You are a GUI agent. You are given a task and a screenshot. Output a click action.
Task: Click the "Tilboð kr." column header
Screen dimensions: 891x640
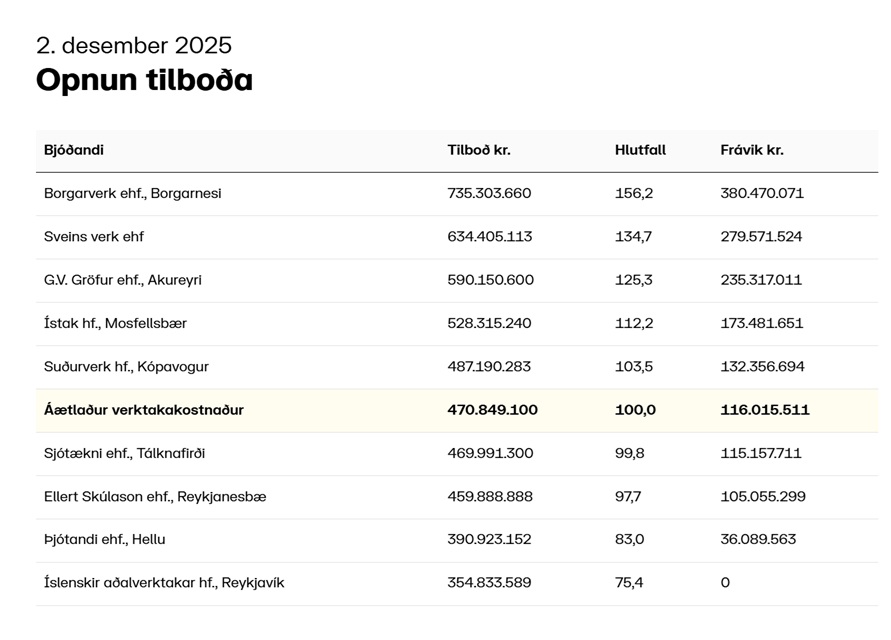479,150
